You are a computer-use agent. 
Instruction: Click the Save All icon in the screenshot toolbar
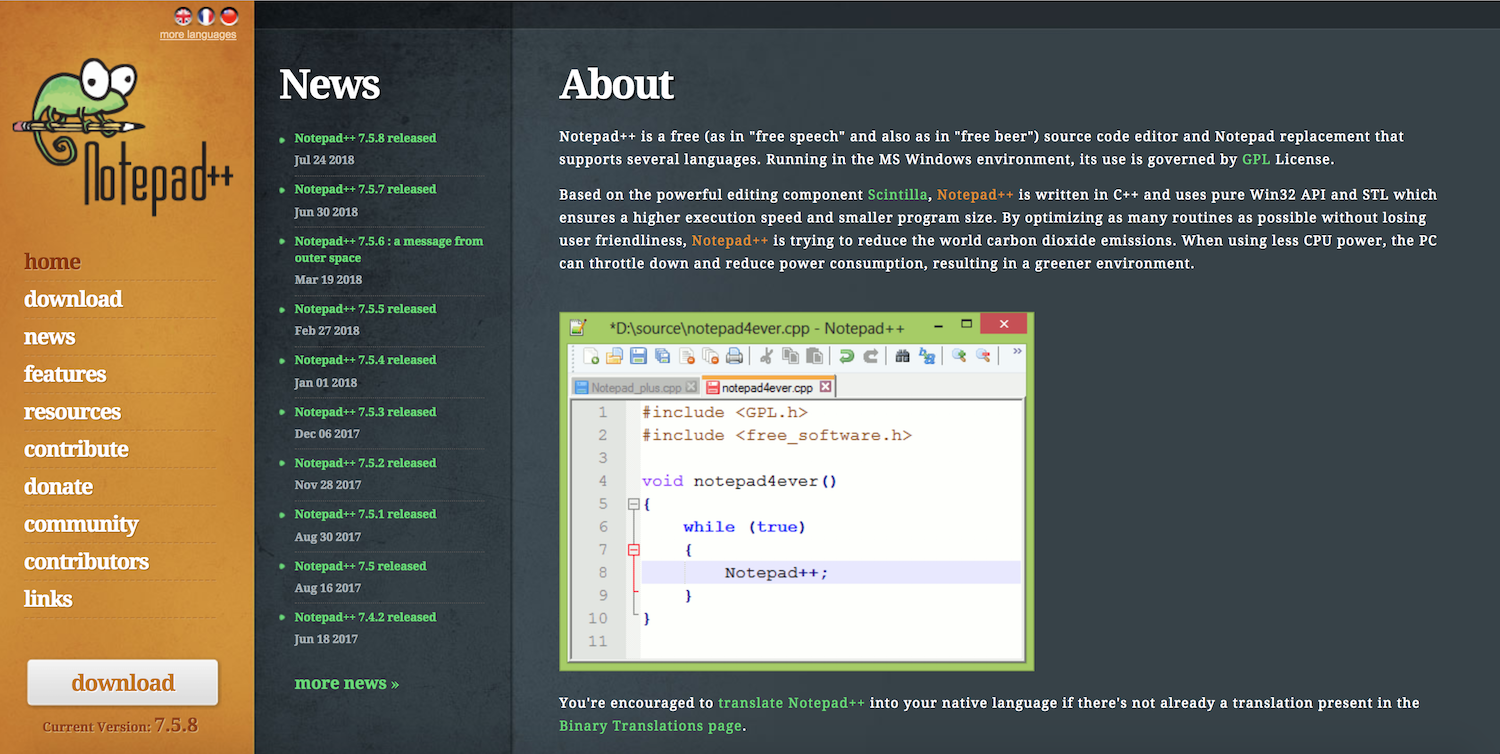[662, 356]
